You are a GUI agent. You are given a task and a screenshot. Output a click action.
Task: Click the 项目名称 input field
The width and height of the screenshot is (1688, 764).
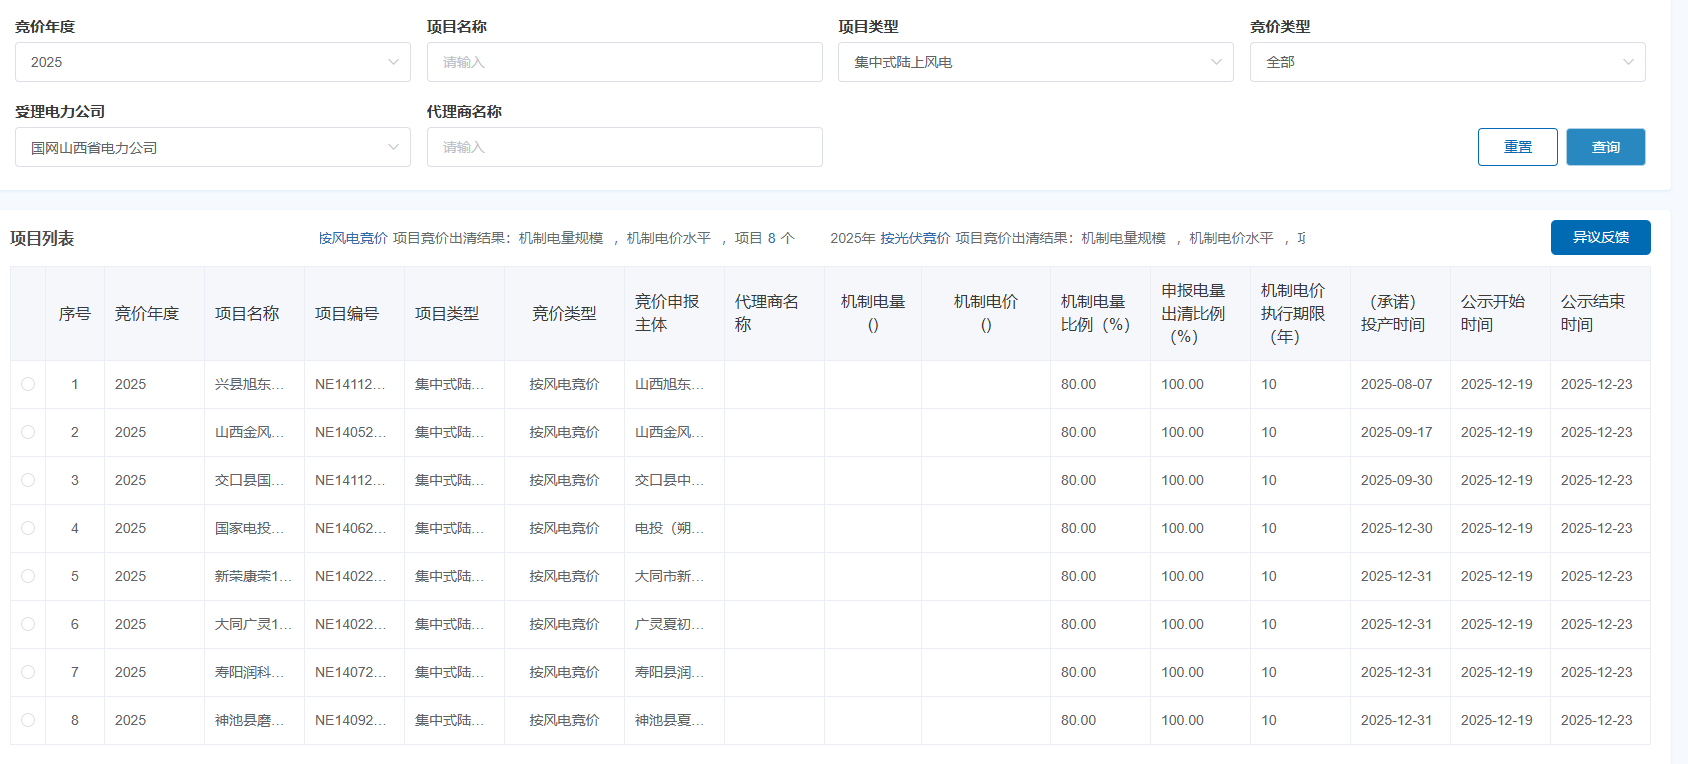624,62
